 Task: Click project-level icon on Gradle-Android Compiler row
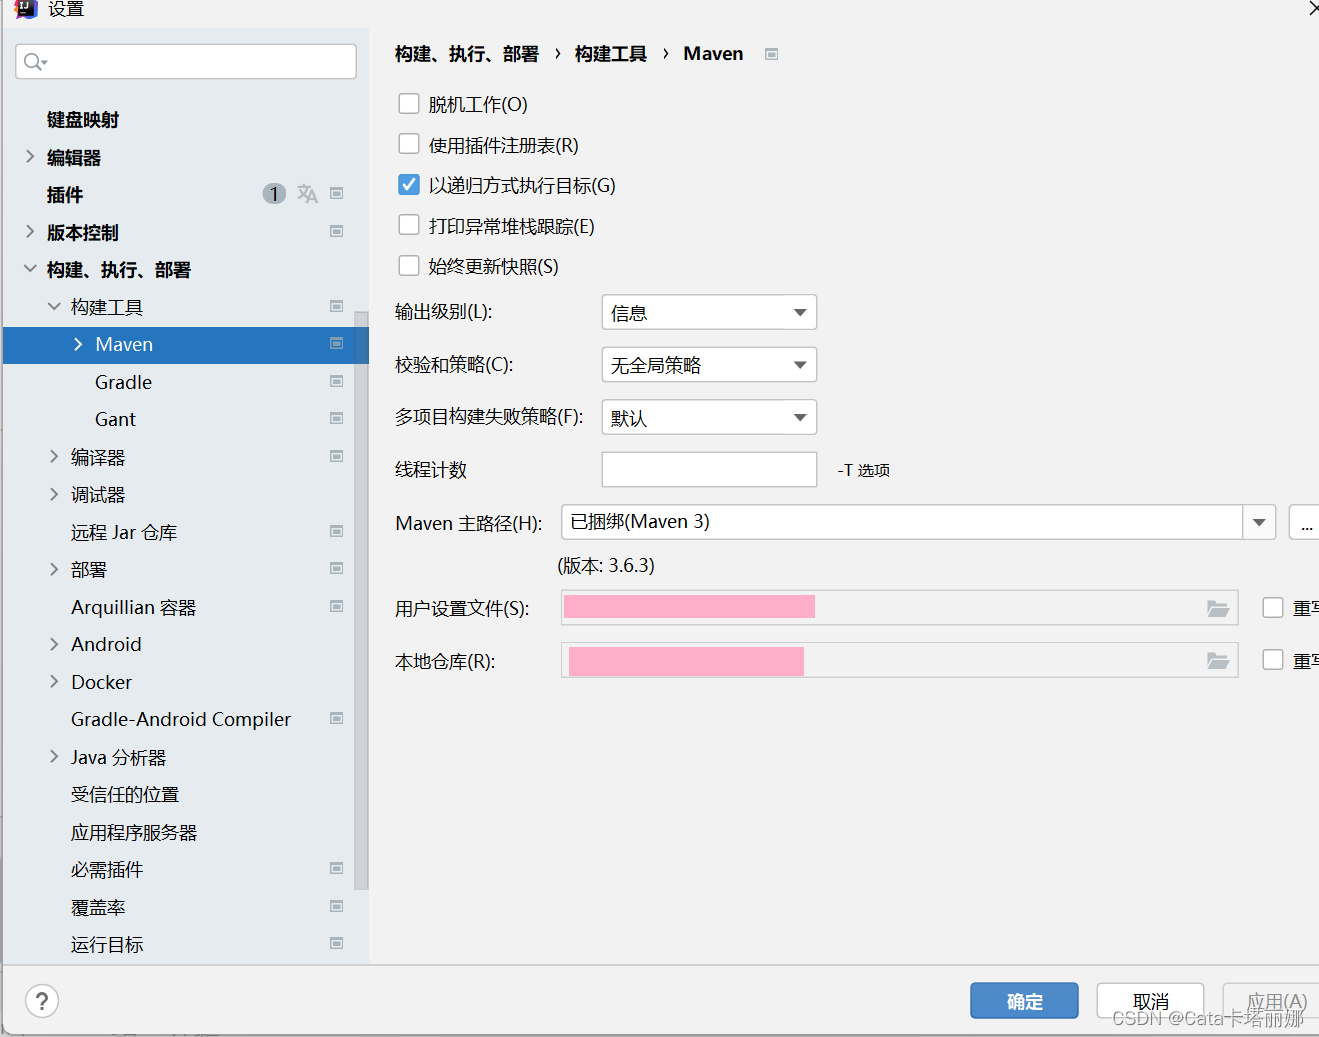click(337, 719)
